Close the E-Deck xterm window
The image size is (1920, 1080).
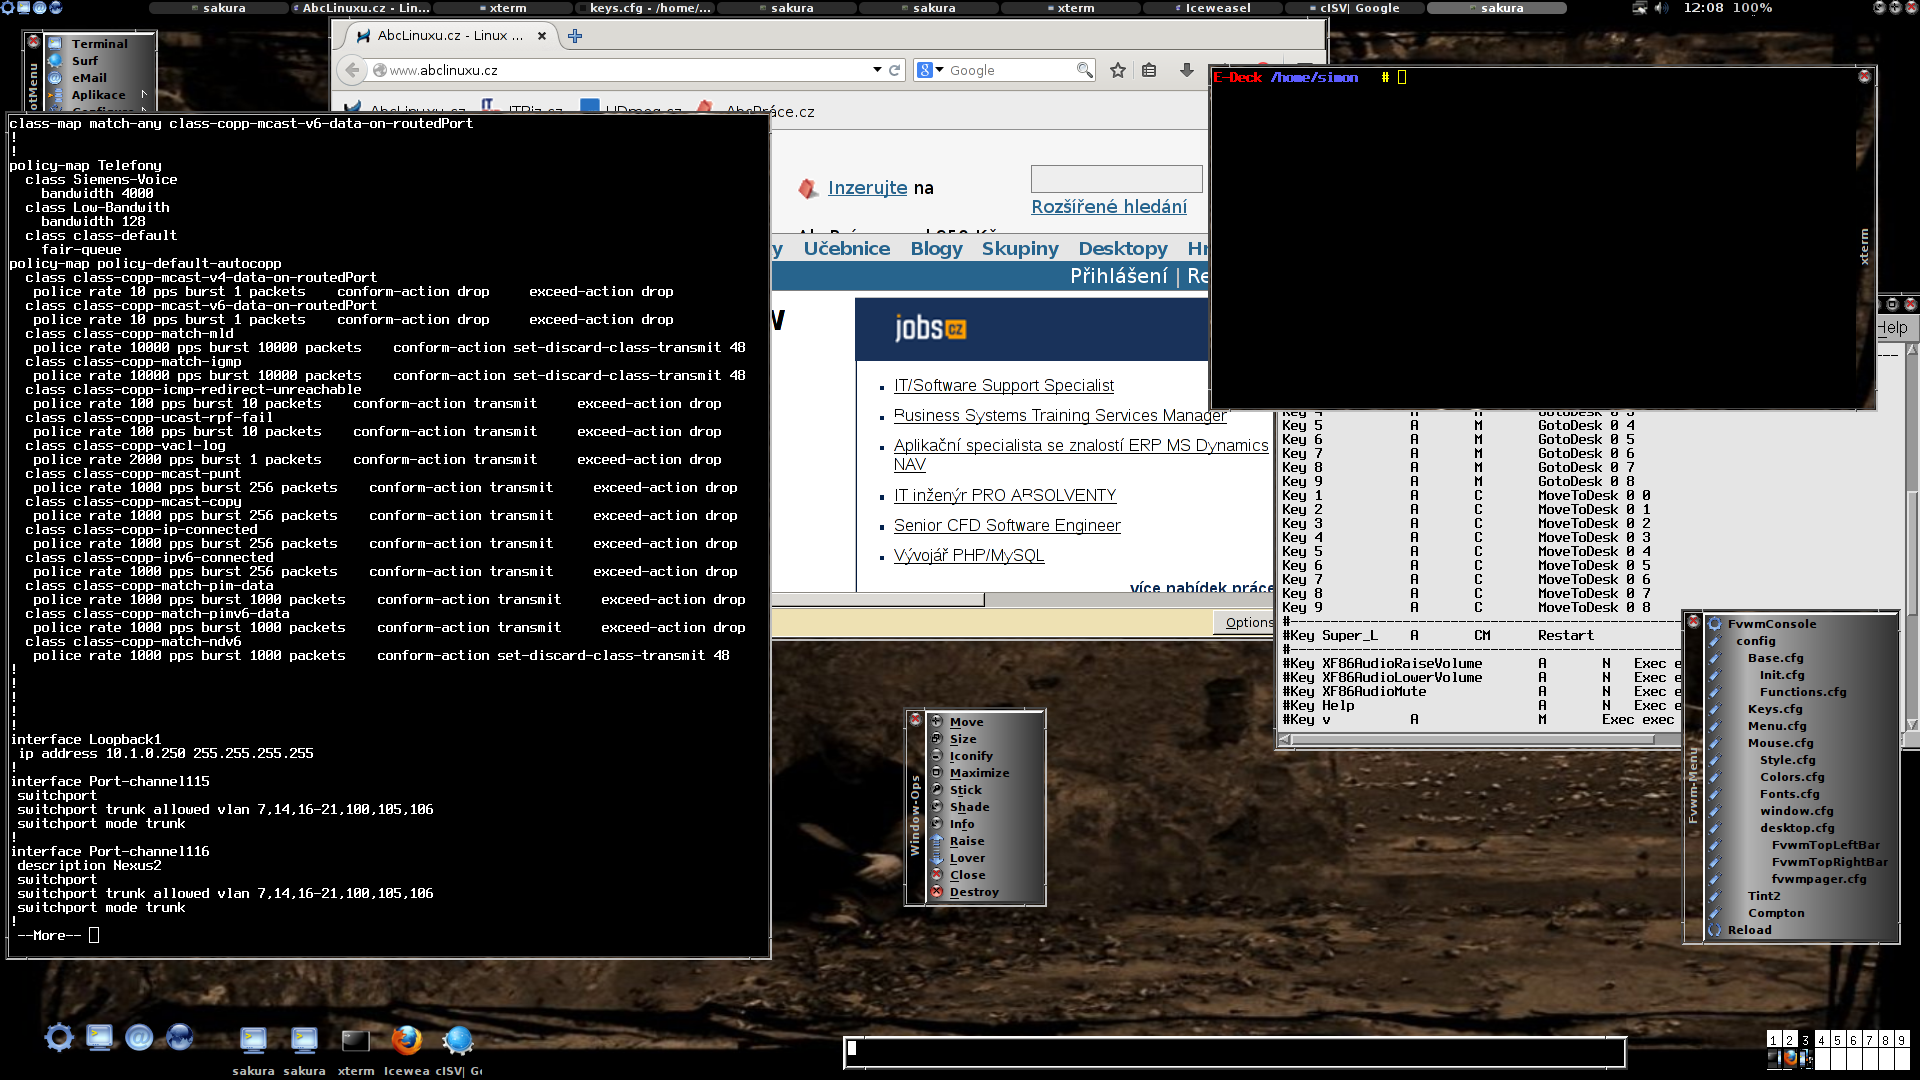(x=1864, y=76)
